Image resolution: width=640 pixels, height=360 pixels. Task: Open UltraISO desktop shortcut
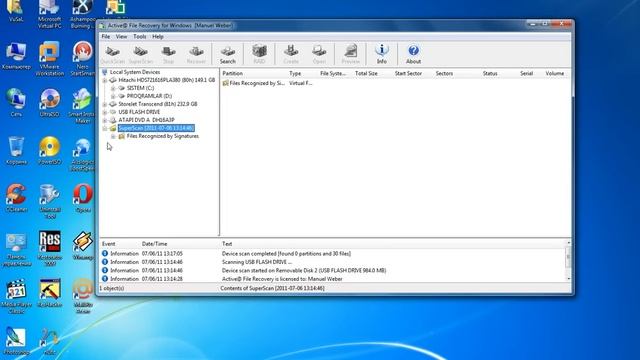coord(49,102)
